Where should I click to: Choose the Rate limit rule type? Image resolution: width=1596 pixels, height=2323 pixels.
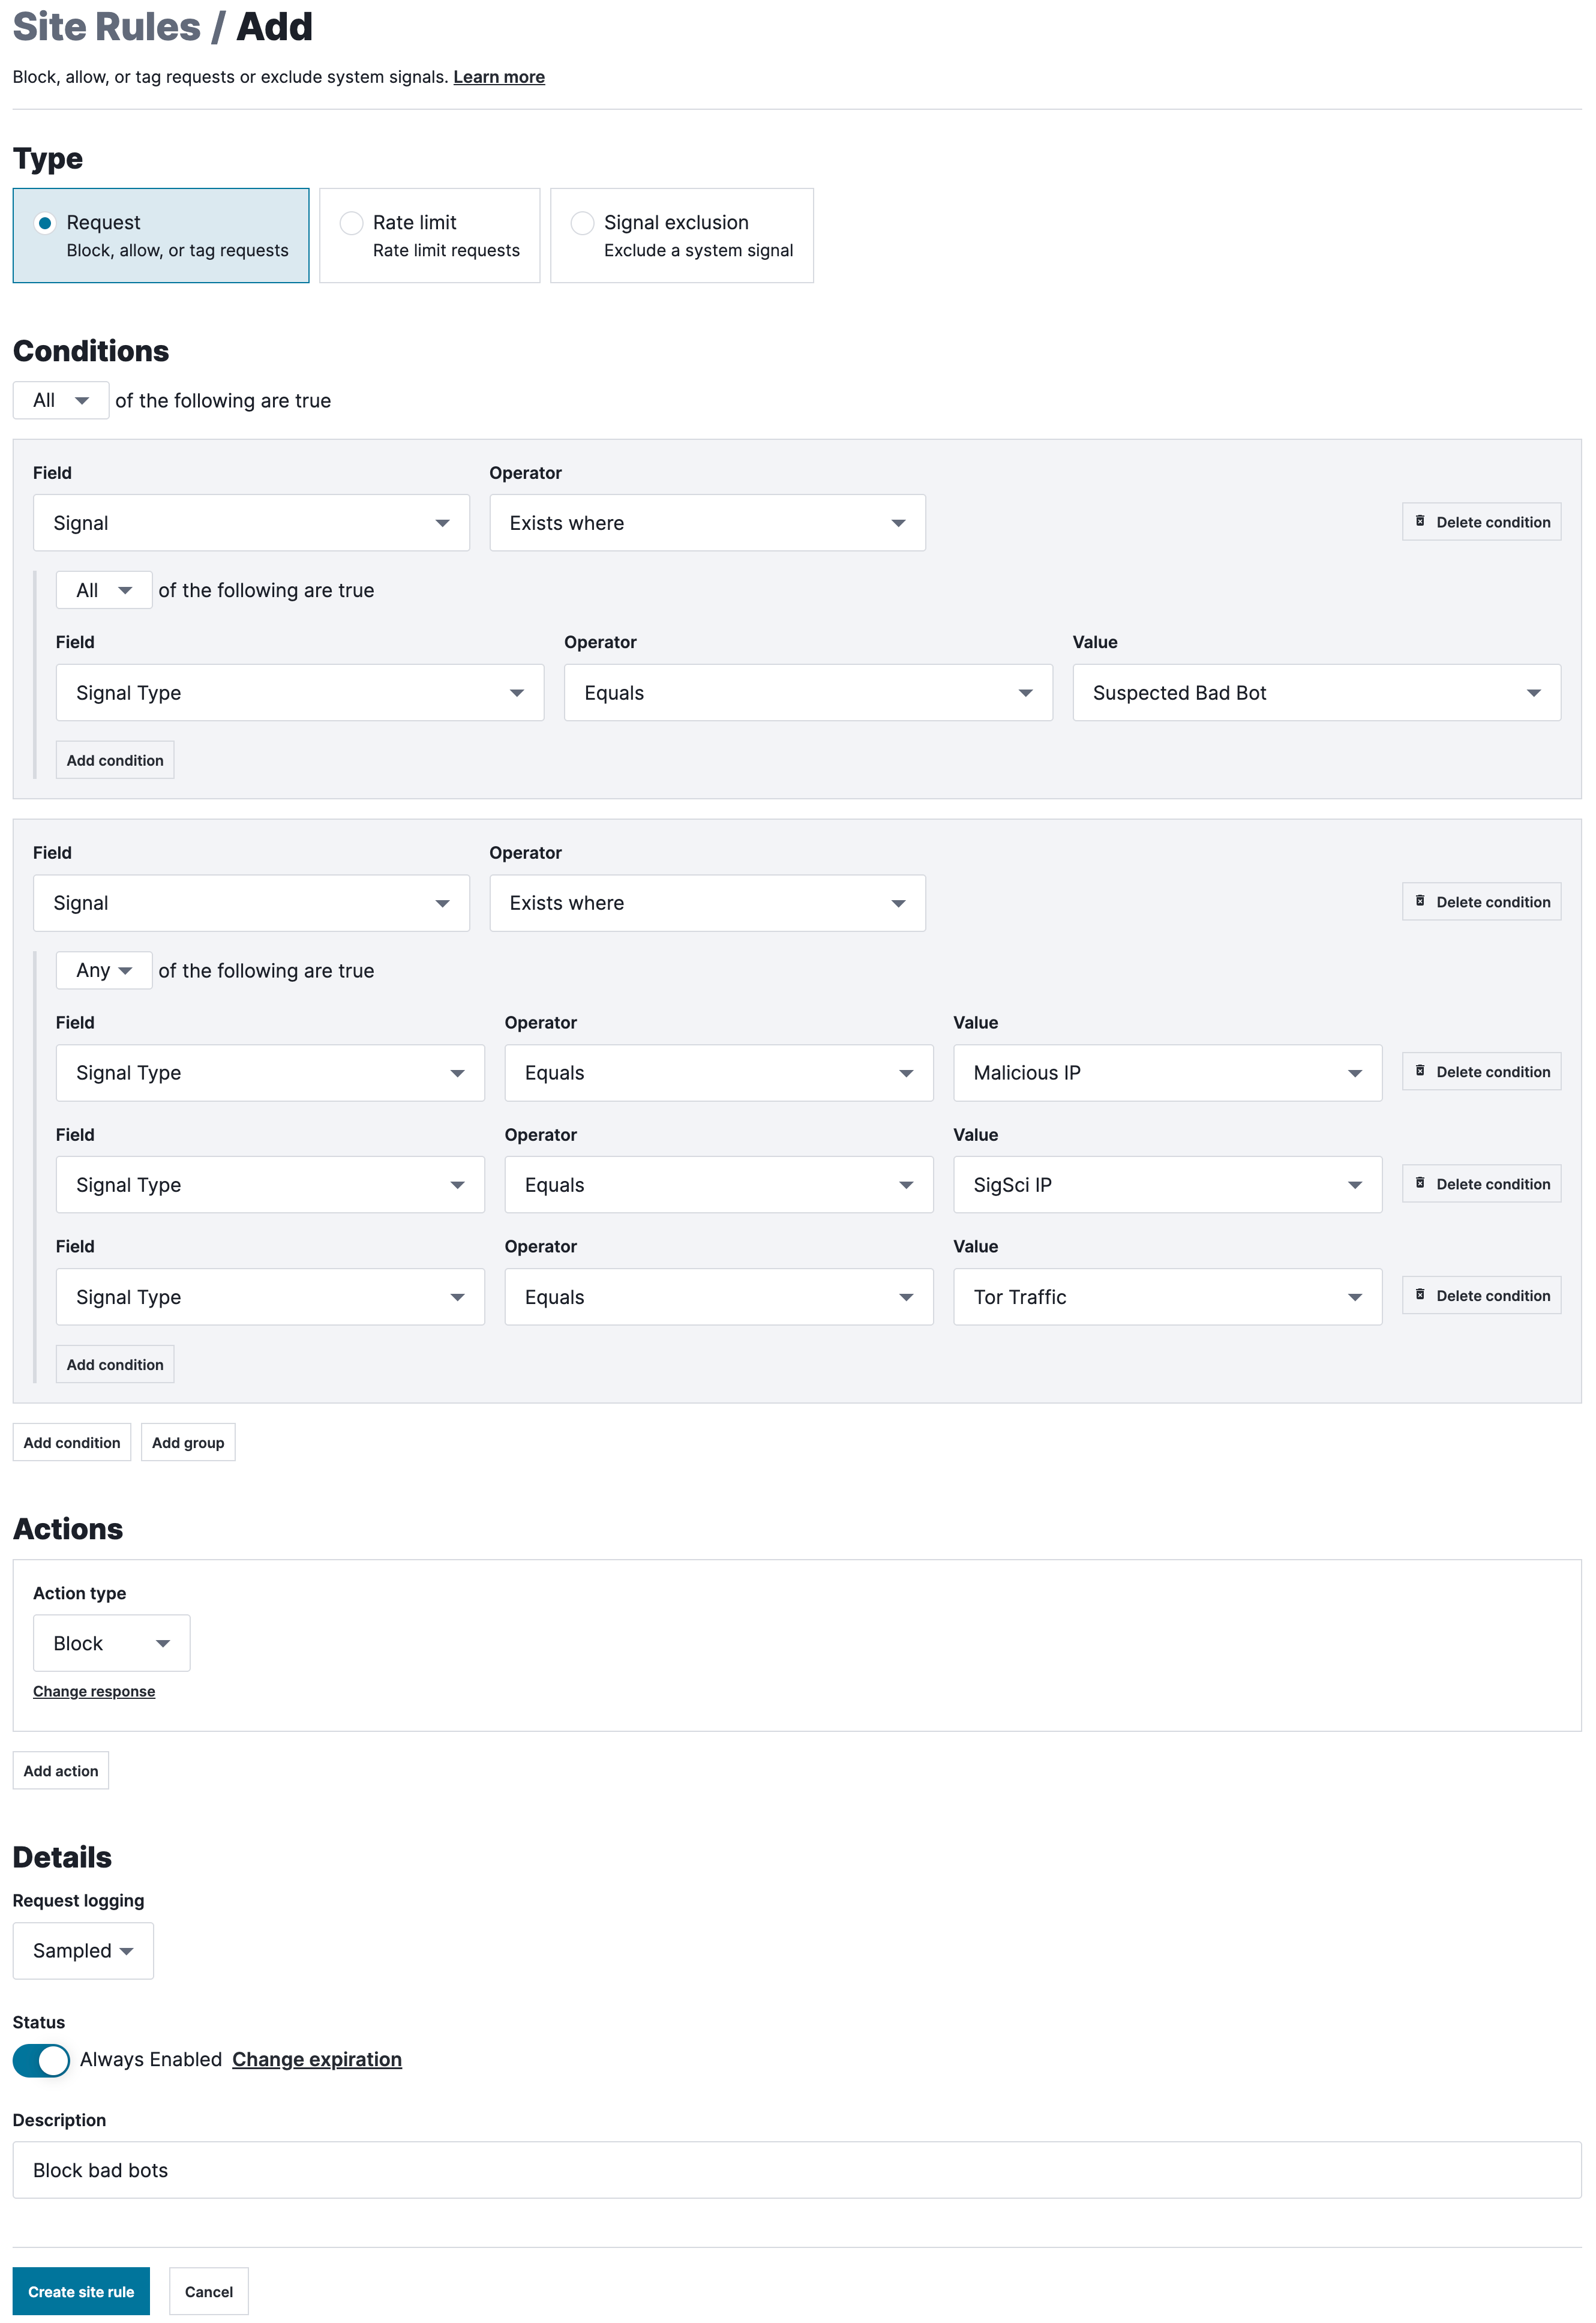[x=351, y=222]
